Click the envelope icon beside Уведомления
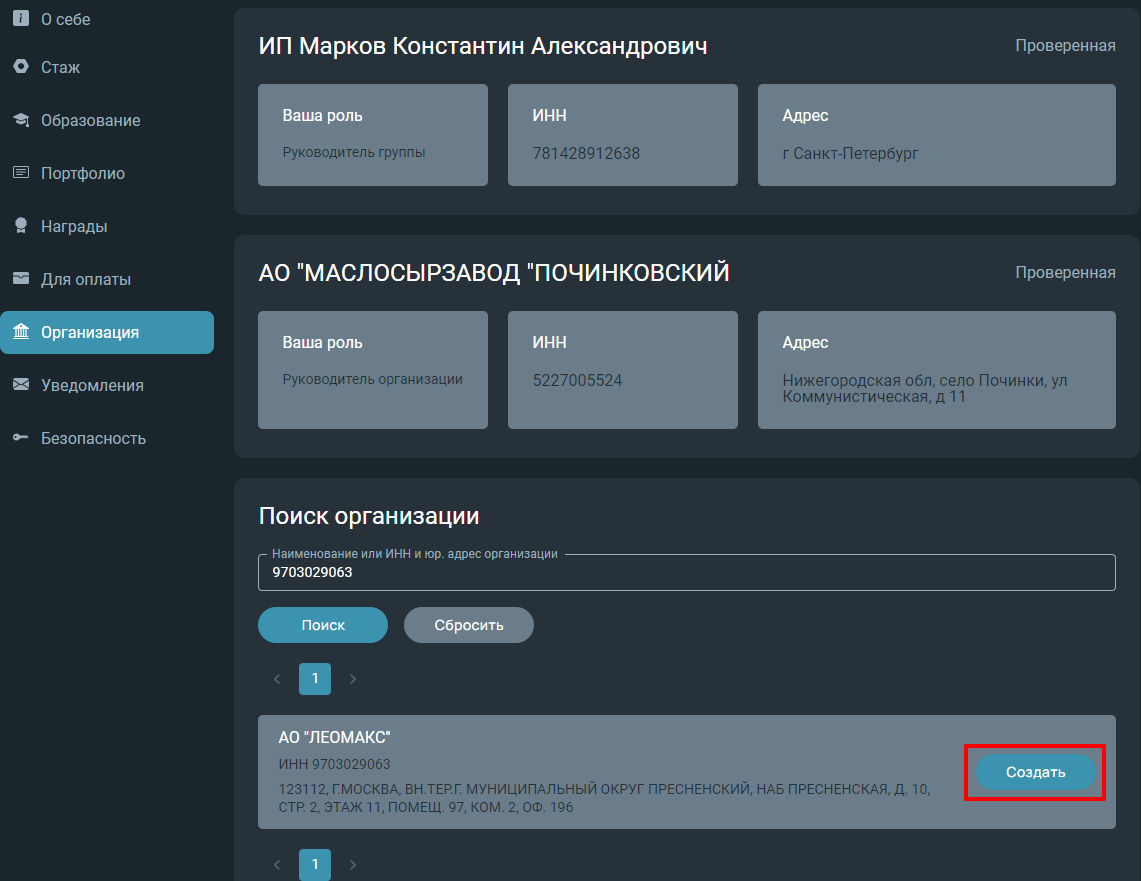Screen dimensions: 1141x881 [x=21, y=384]
